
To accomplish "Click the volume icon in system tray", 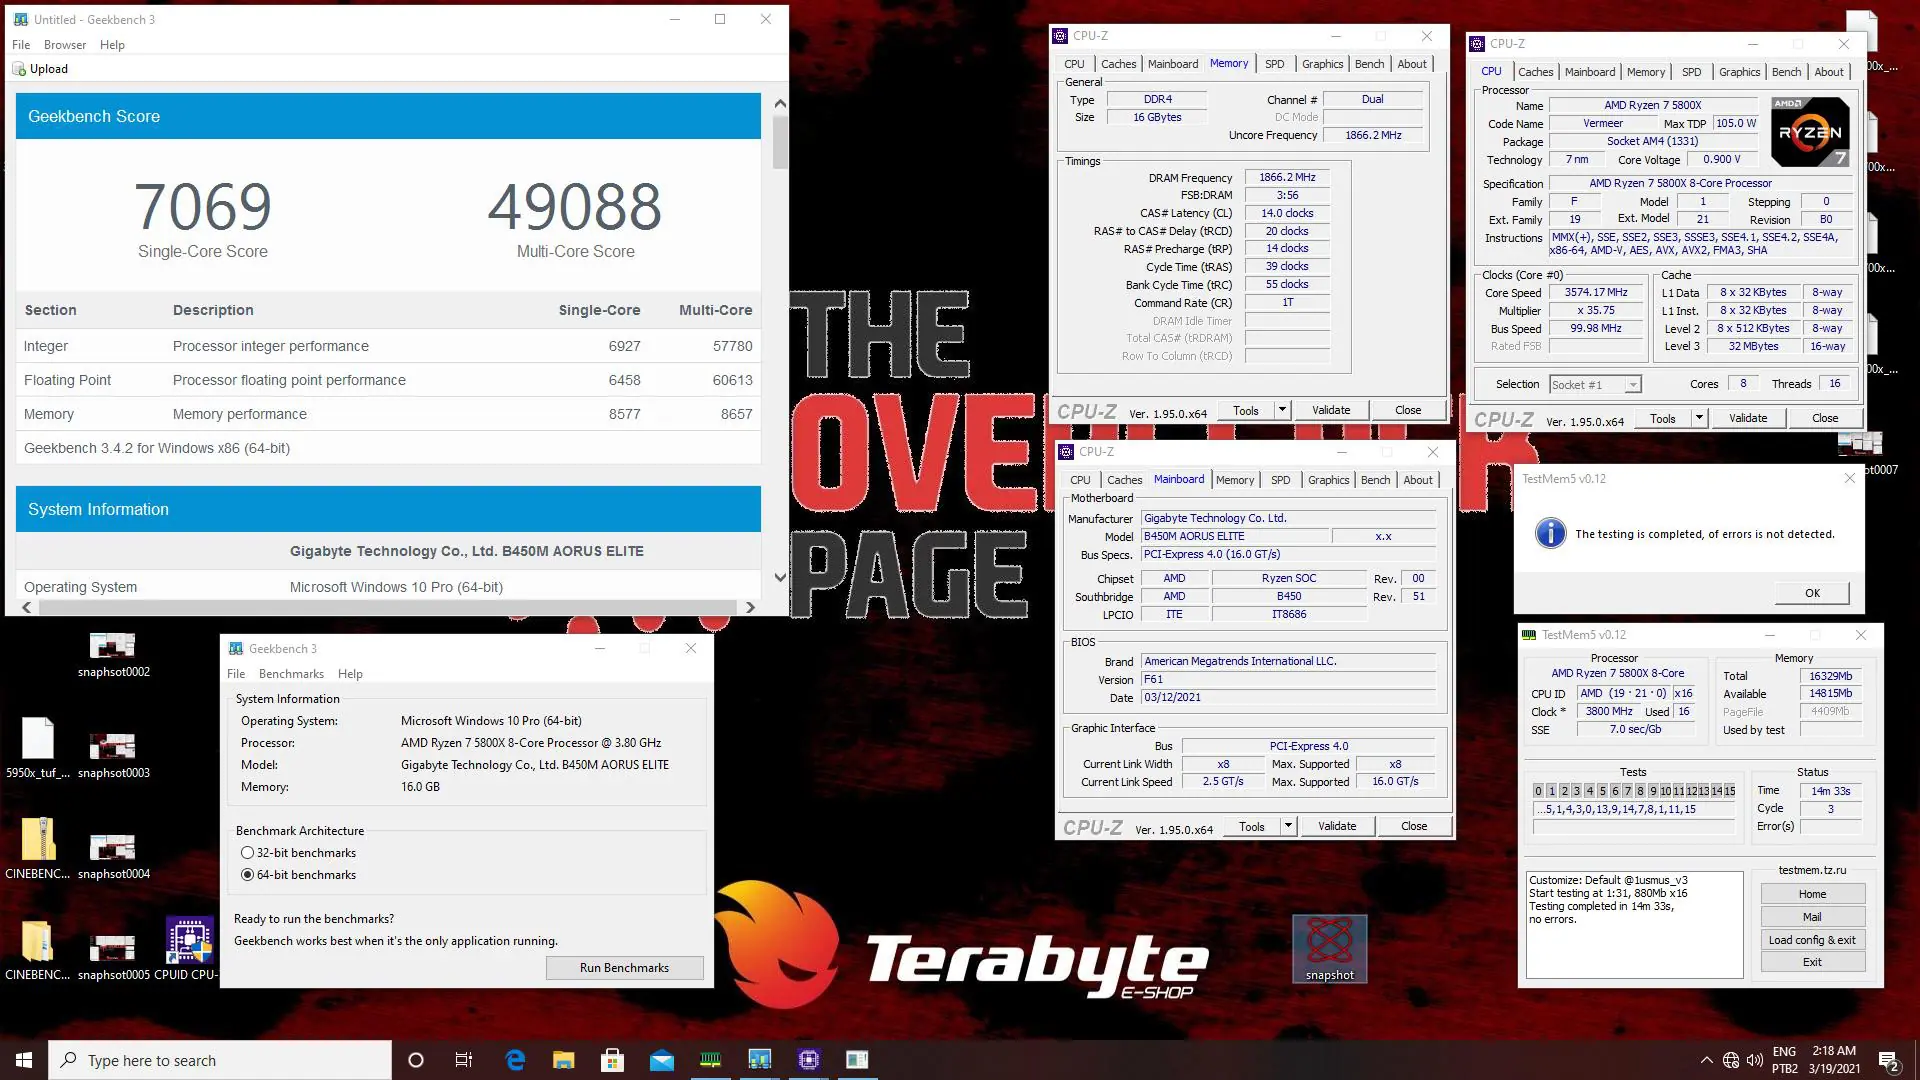I will coord(1755,1060).
